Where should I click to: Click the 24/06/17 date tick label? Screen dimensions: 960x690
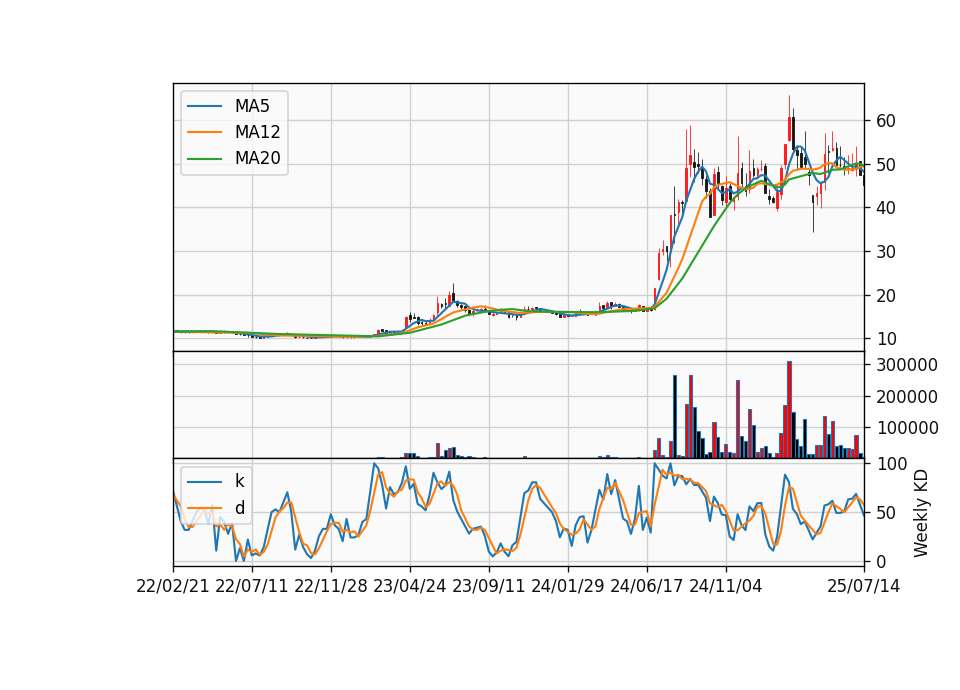[647, 586]
